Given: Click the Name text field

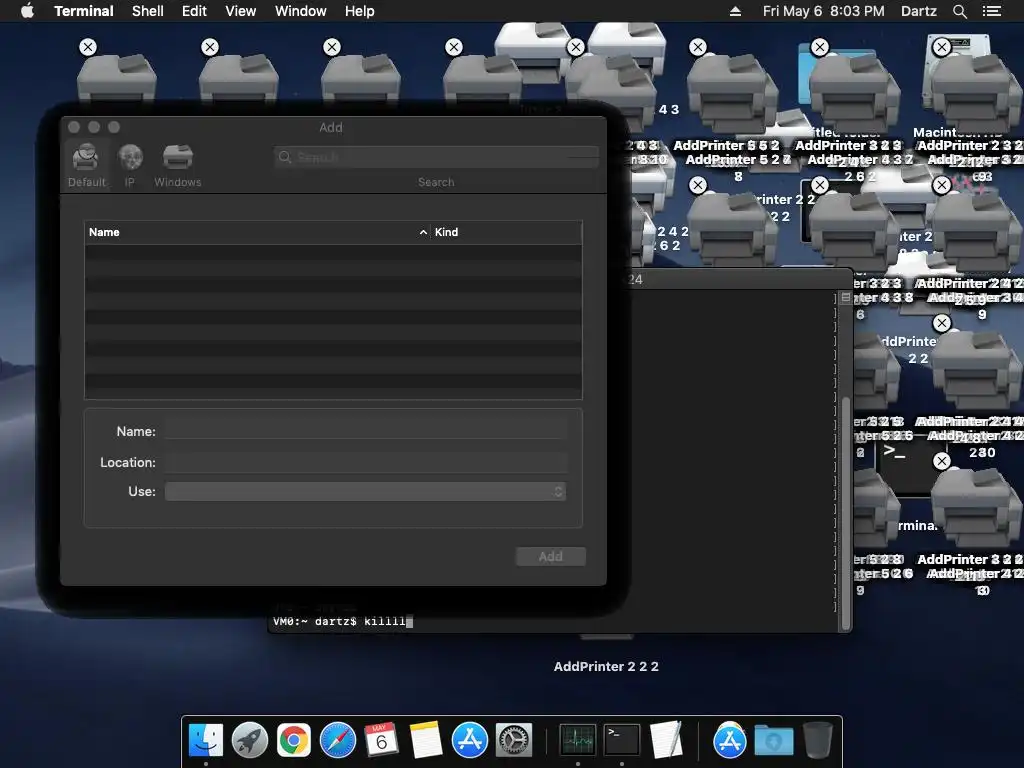Looking at the screenshot, I should 366,431.
